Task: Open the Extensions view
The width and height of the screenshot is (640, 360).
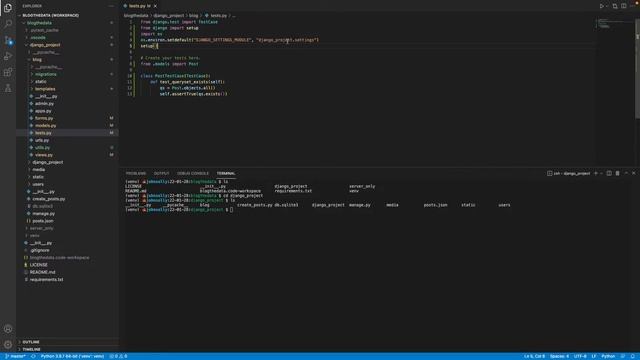Action: 8,72
